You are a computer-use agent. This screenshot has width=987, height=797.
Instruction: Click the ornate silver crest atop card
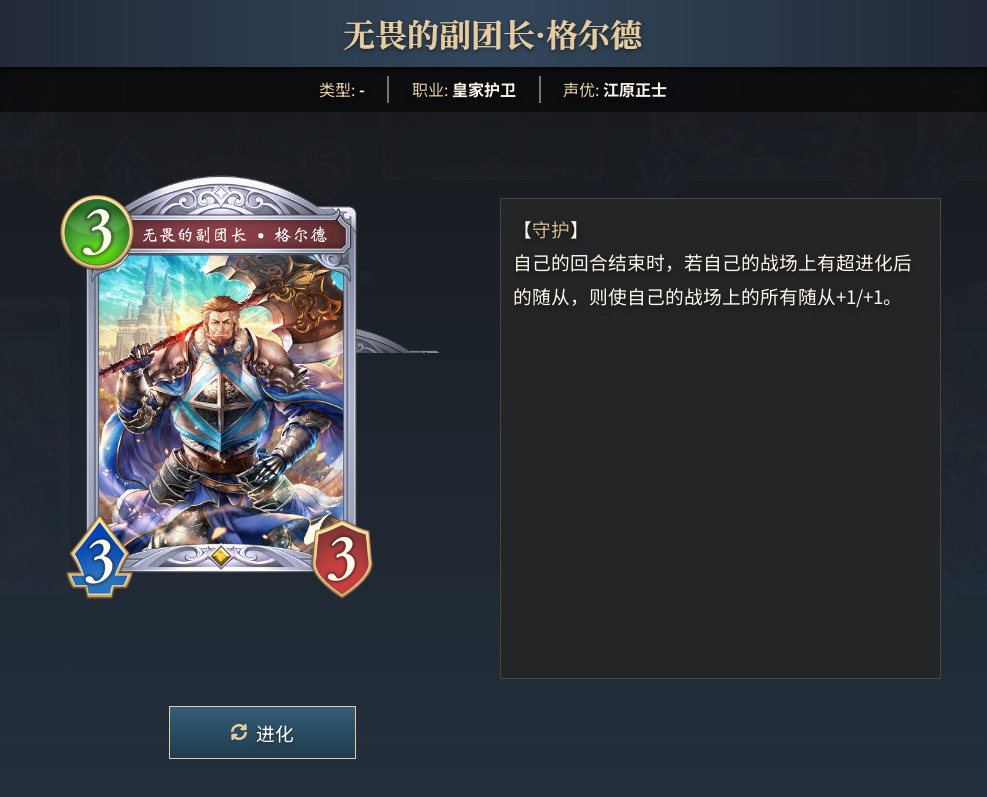click(x=220, y=198)
